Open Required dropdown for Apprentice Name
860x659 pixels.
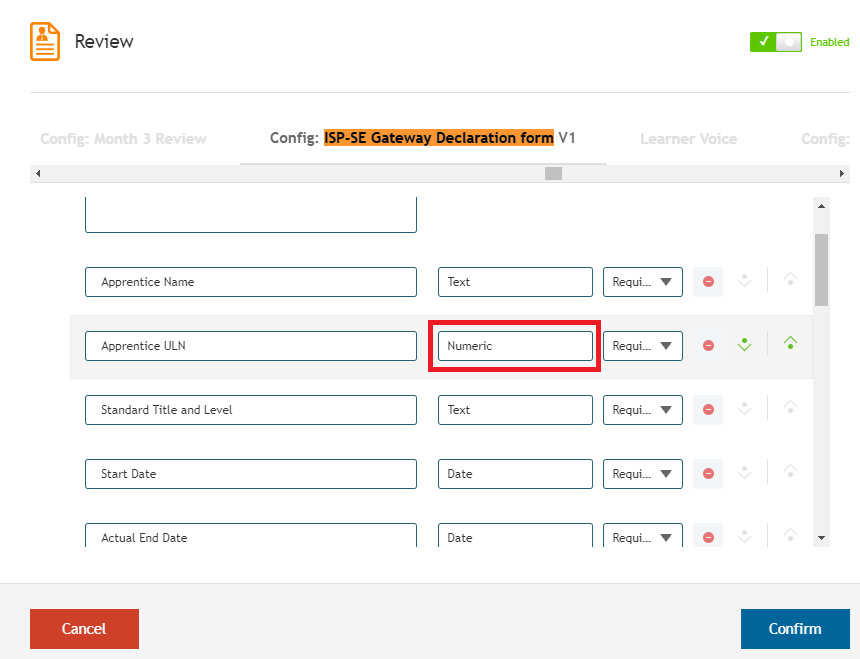tap(643, 282)
